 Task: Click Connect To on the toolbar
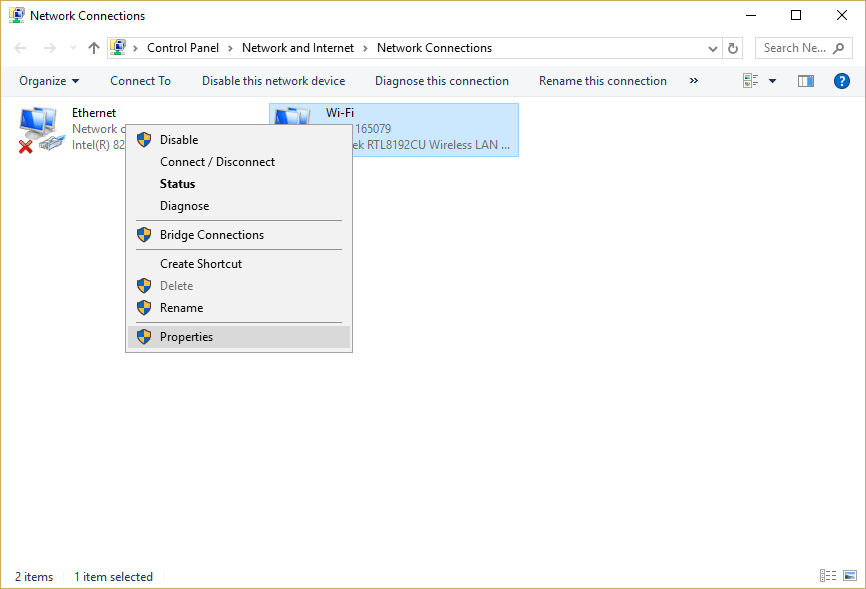click(140, 80)
